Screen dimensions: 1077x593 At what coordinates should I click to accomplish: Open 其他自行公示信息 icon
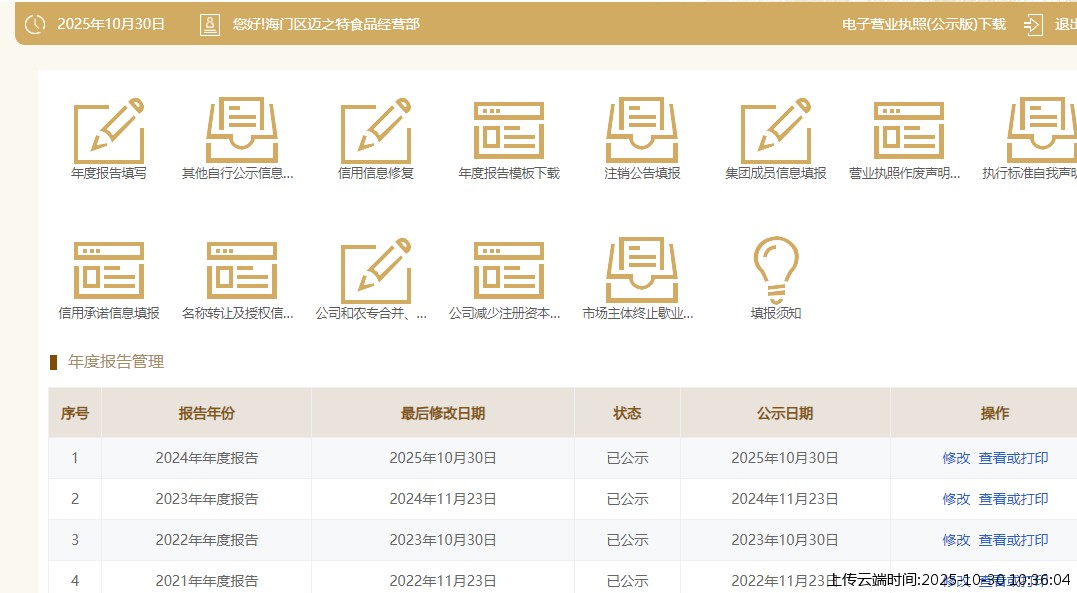tap(241, 130)
